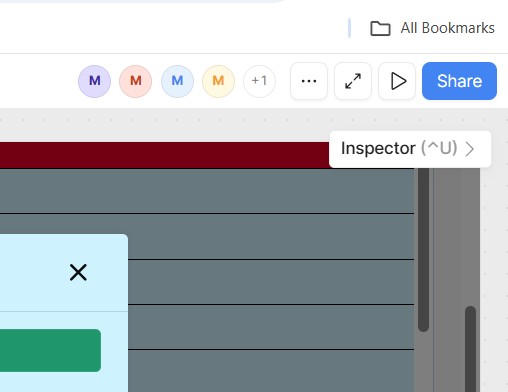The image size is (508, 392).
Task: Click the outer vertical scrollbar thumb
Action: [x=470, y=349]
